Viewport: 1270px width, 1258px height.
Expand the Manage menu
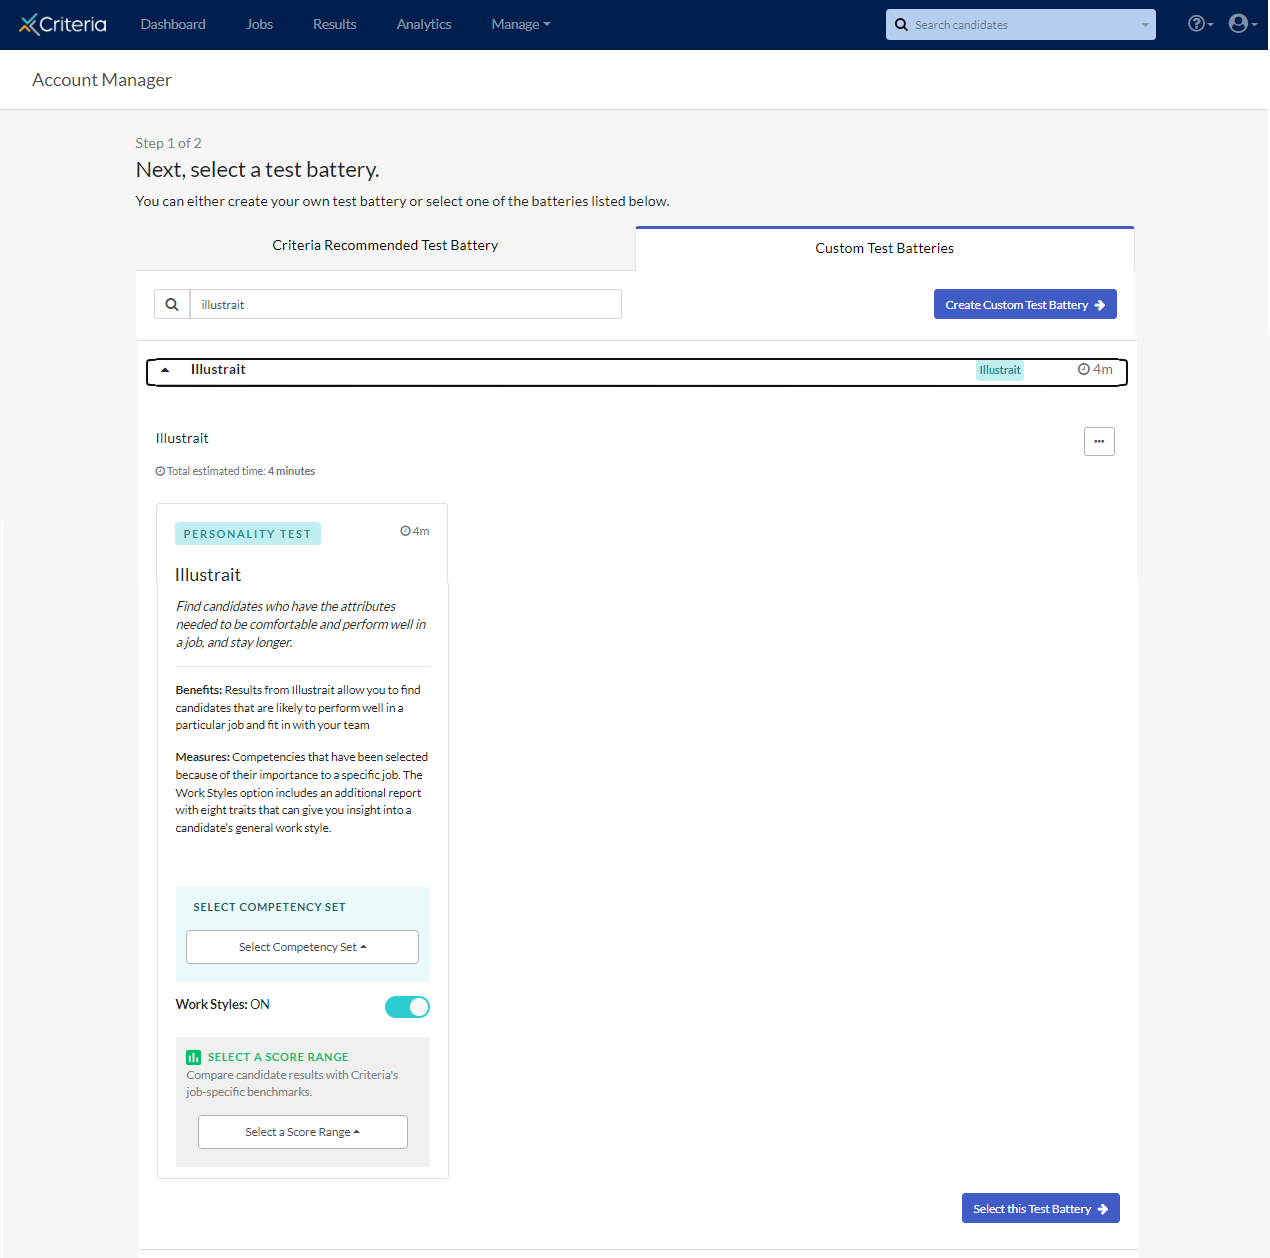tap(520, 24)
